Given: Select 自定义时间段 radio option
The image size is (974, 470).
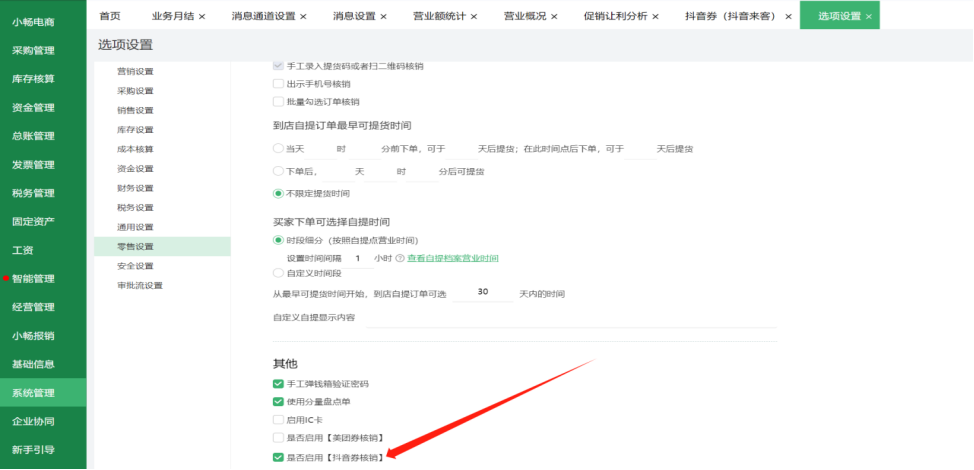Looking at the screenshot, I should click(x=278, y=273).
